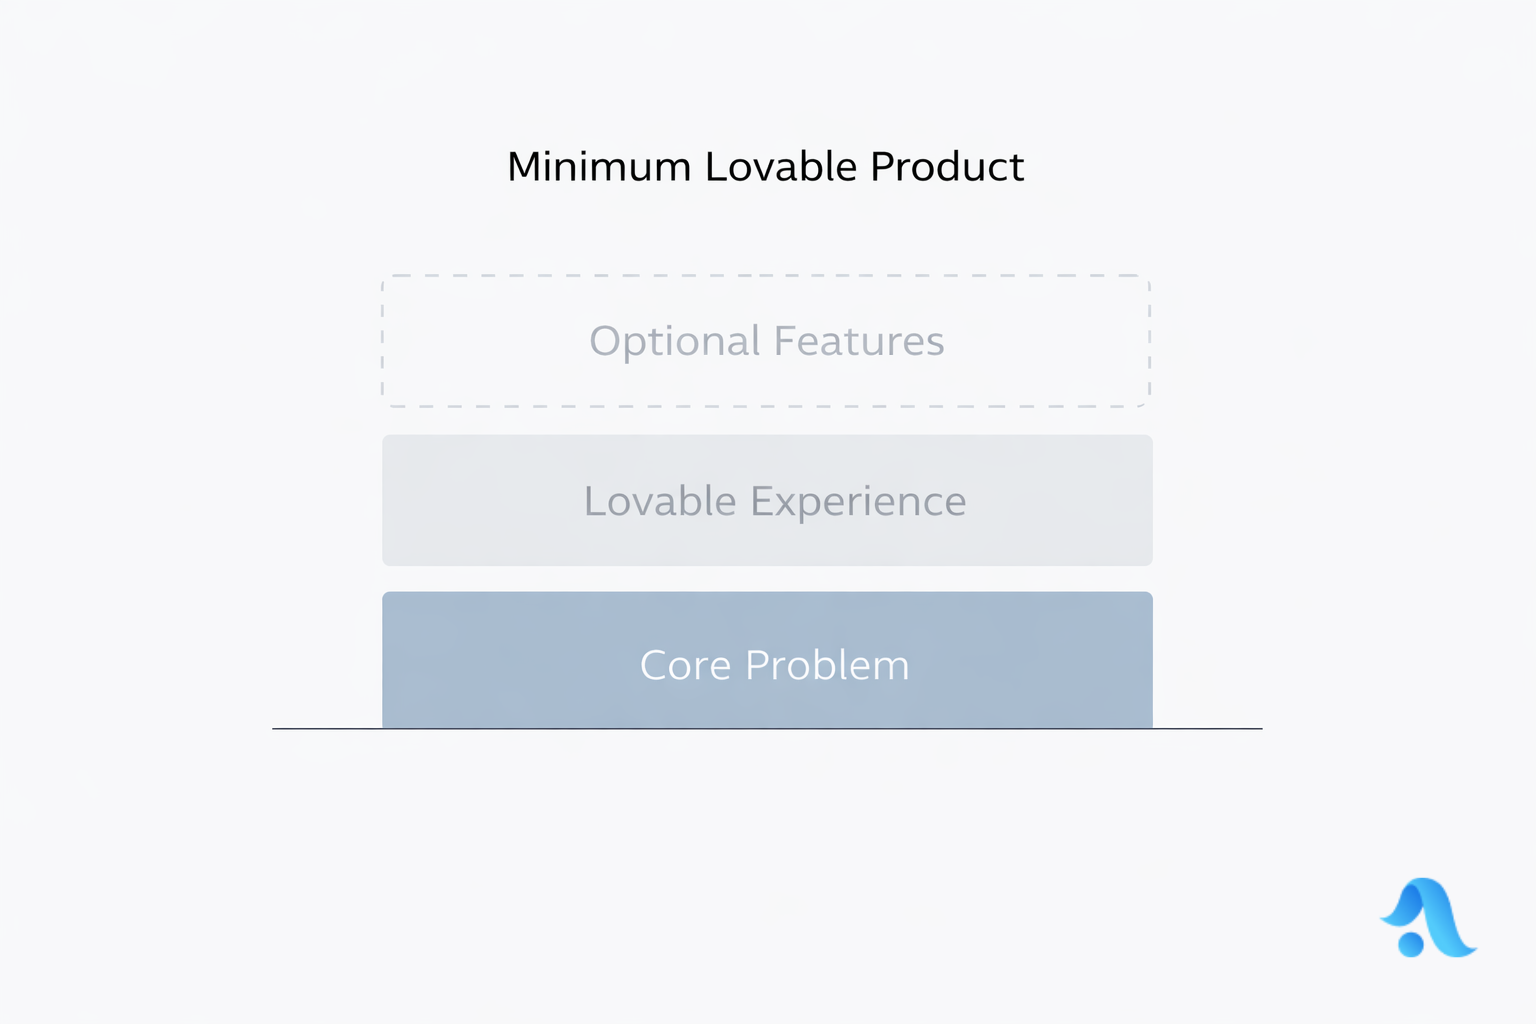The height and width of the screenshot is (1024, 1536).
Task: Click the word 'Lovable' in the title
Action: [780, 166]
